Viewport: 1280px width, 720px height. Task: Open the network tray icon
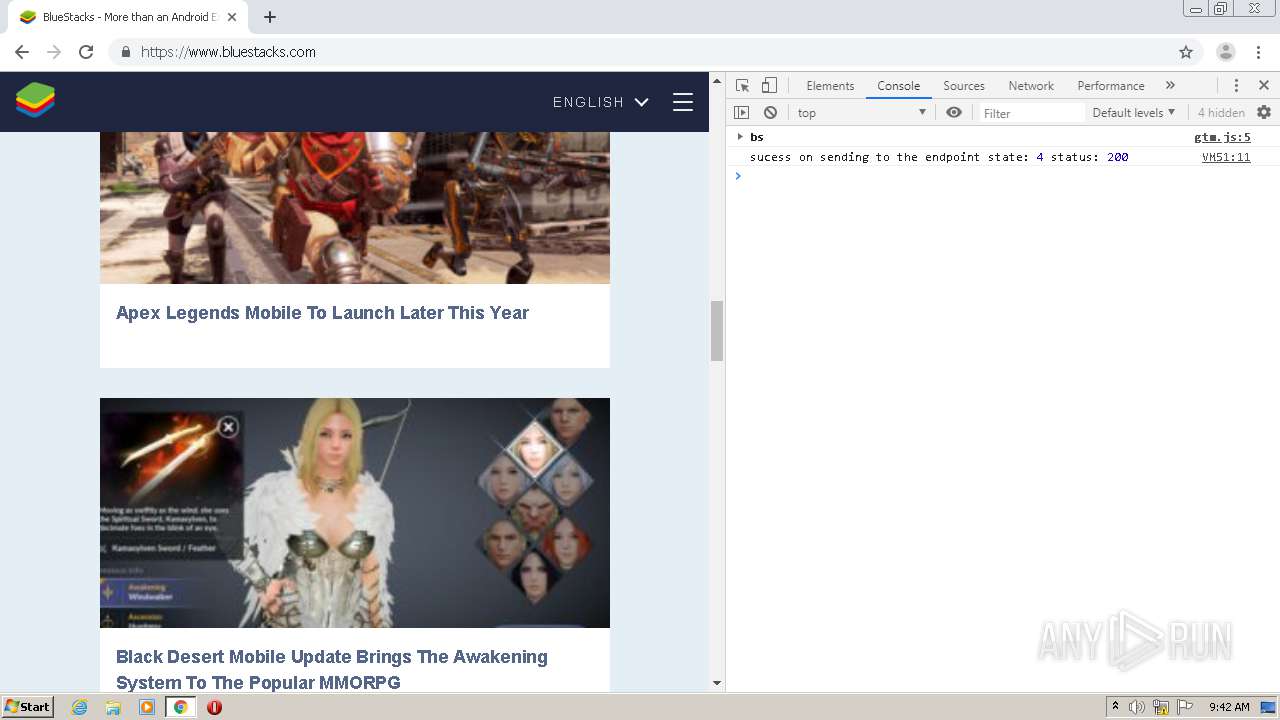coord(1161,707)
